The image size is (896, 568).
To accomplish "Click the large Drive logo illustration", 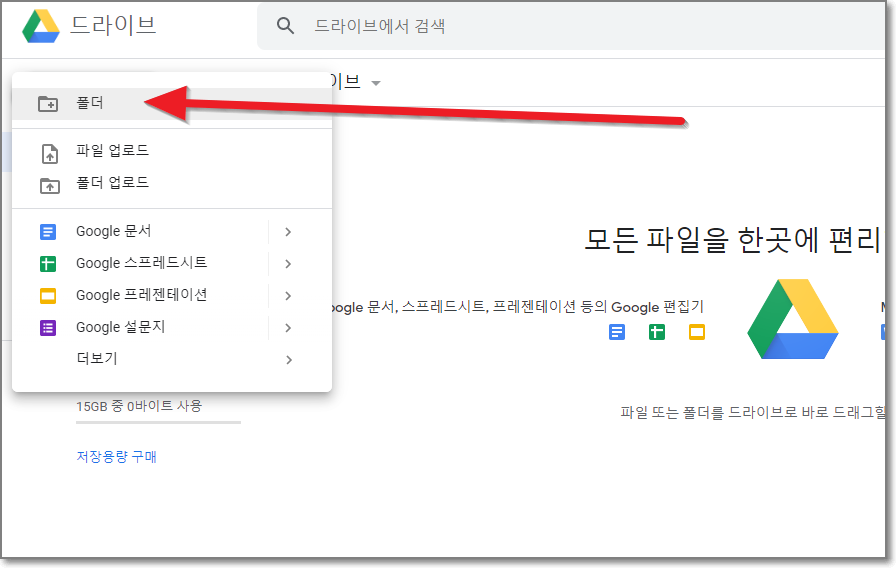I will pos(793,319).
